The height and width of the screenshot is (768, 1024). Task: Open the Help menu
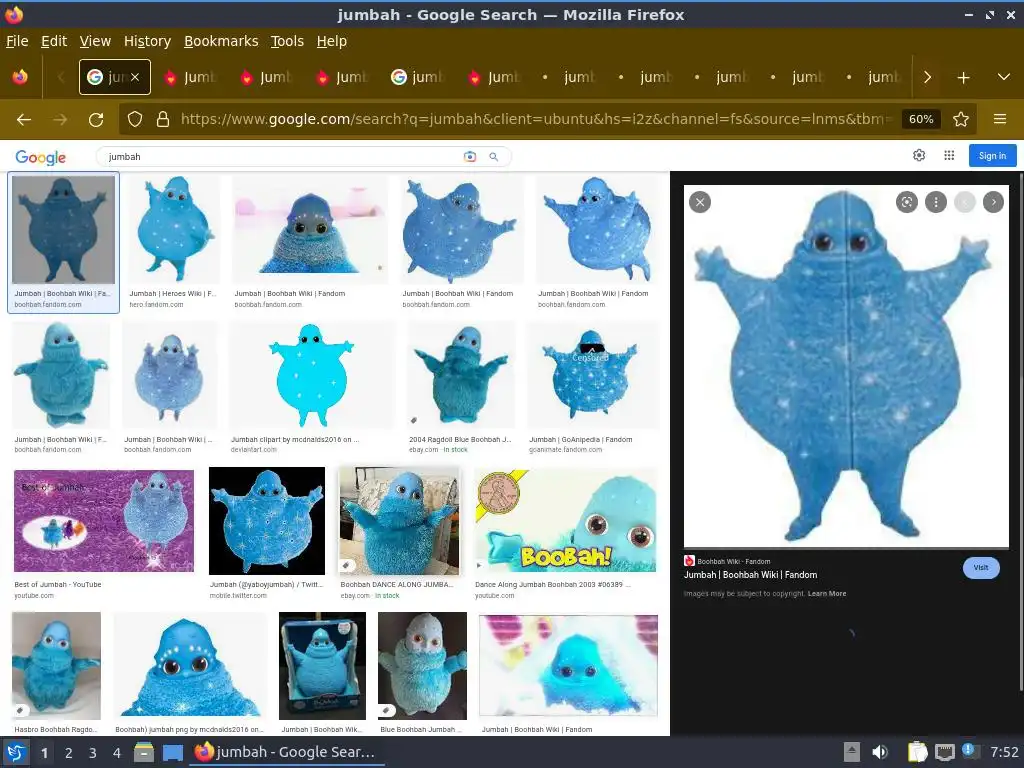pos(332,41)
